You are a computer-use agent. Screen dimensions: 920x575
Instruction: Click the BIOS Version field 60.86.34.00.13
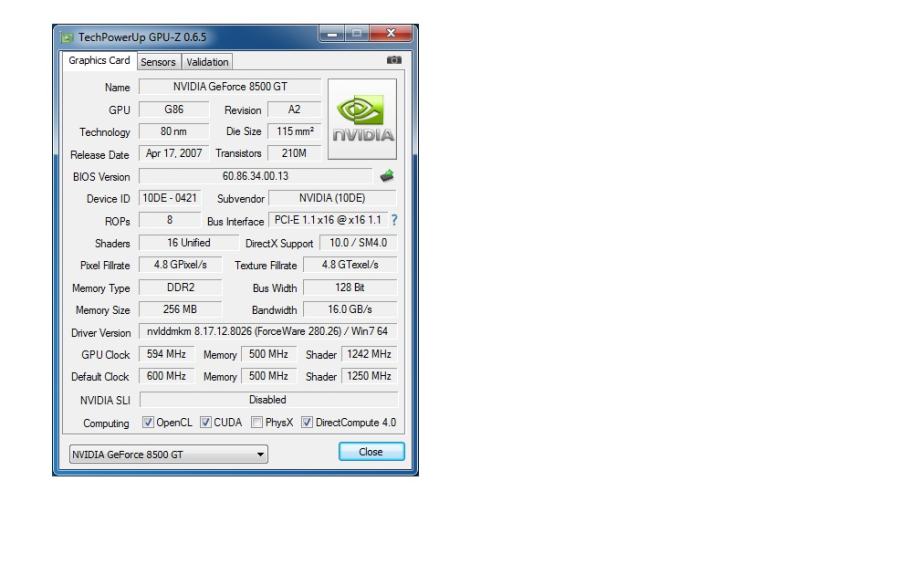click(x=255, y=176)
